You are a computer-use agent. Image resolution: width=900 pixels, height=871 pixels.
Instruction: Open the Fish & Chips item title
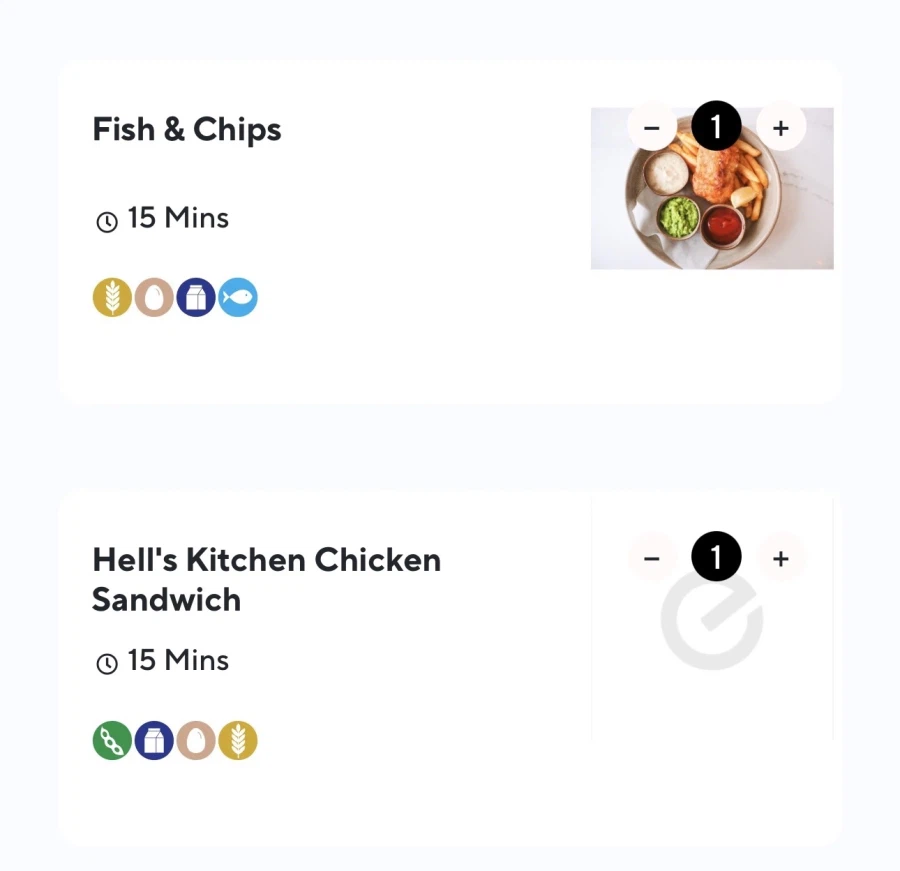[187, 130]
